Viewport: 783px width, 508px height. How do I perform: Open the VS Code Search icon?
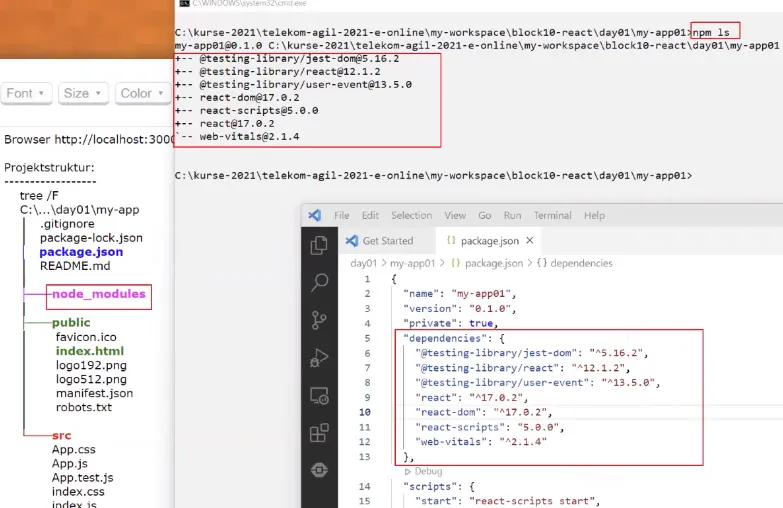pos(319,282)
